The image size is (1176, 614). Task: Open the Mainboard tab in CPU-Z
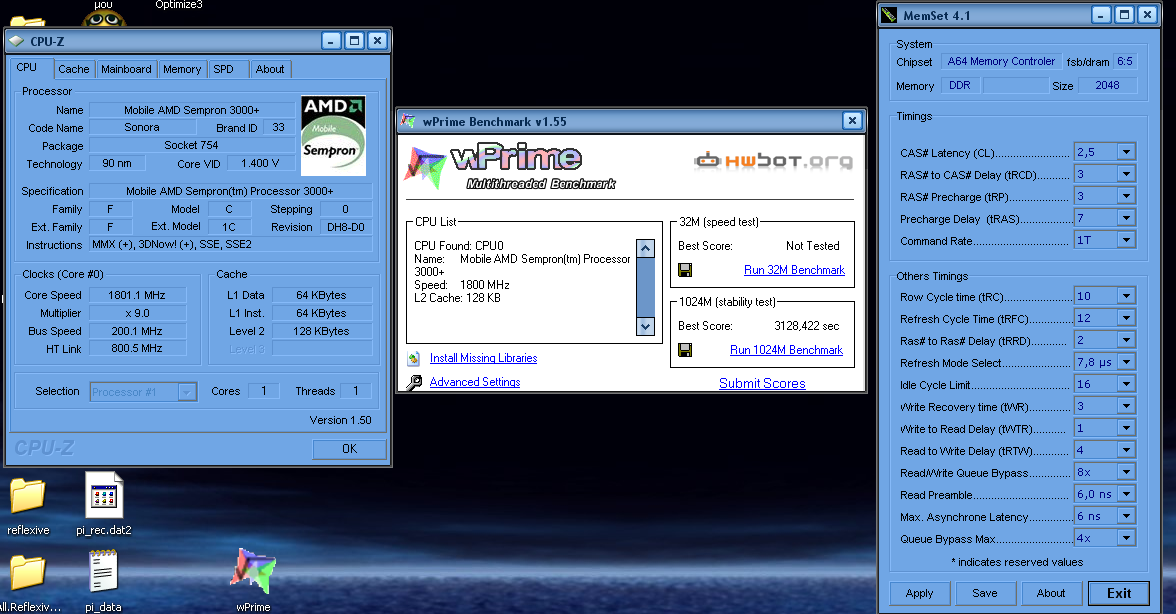pyautogui.click(x=126, y=69)
